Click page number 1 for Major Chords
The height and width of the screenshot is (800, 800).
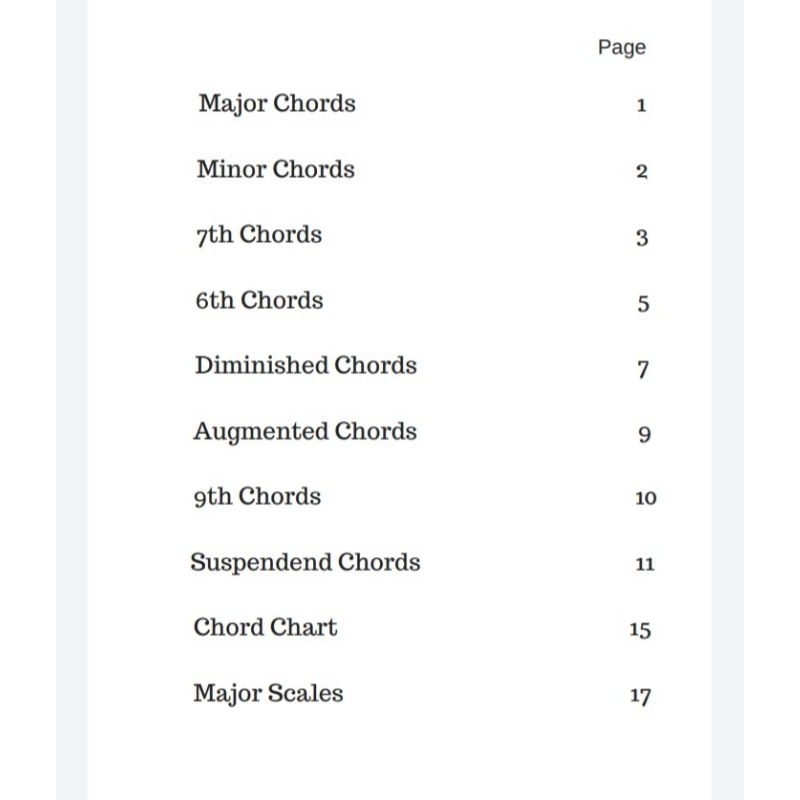(x=642, y=105)
